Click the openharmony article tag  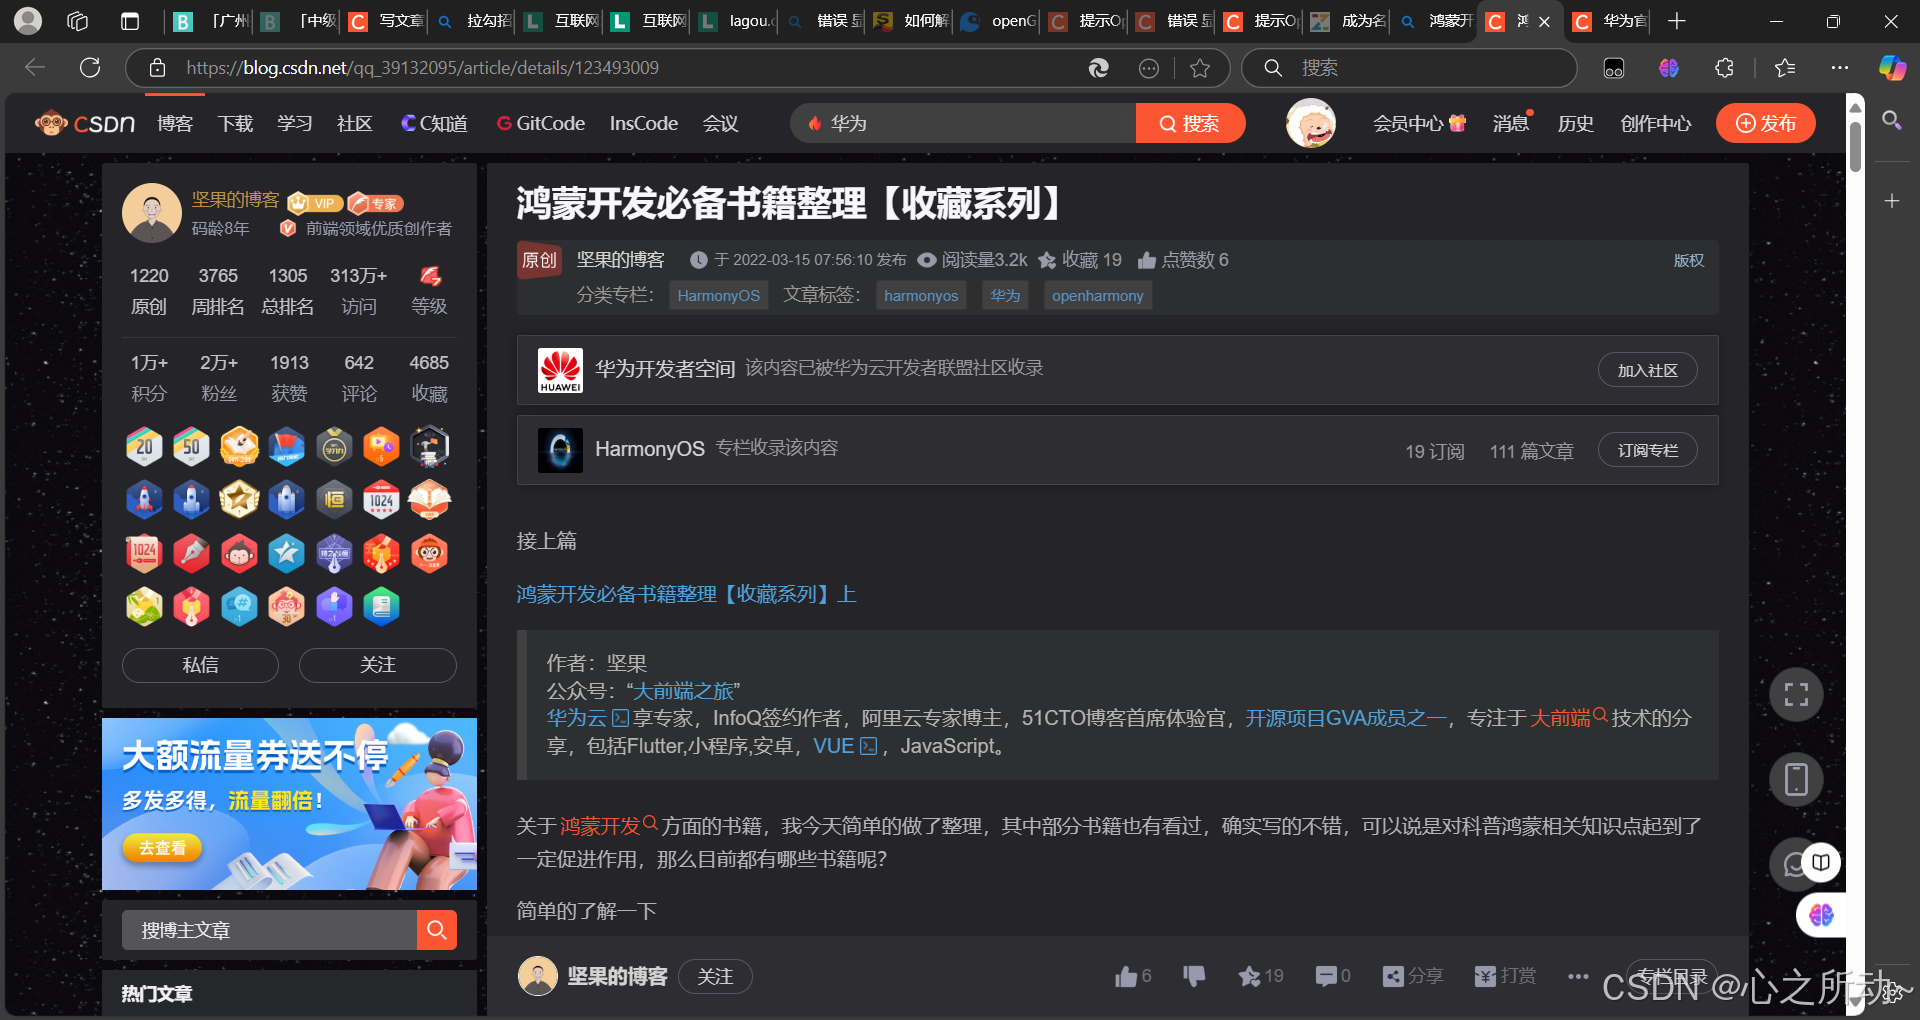(x=1097, y=295)
